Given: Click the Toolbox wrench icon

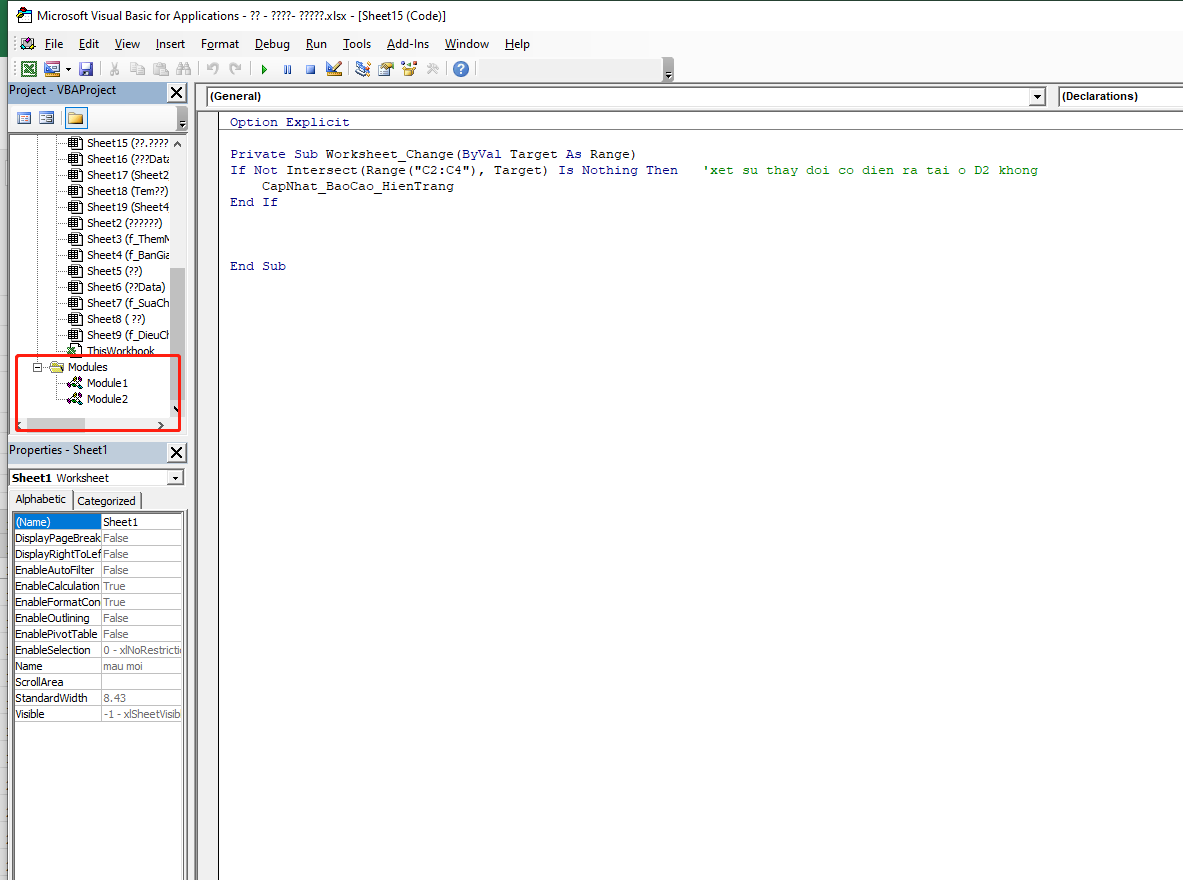Looking at the screenshot, I should coord(432,69).
